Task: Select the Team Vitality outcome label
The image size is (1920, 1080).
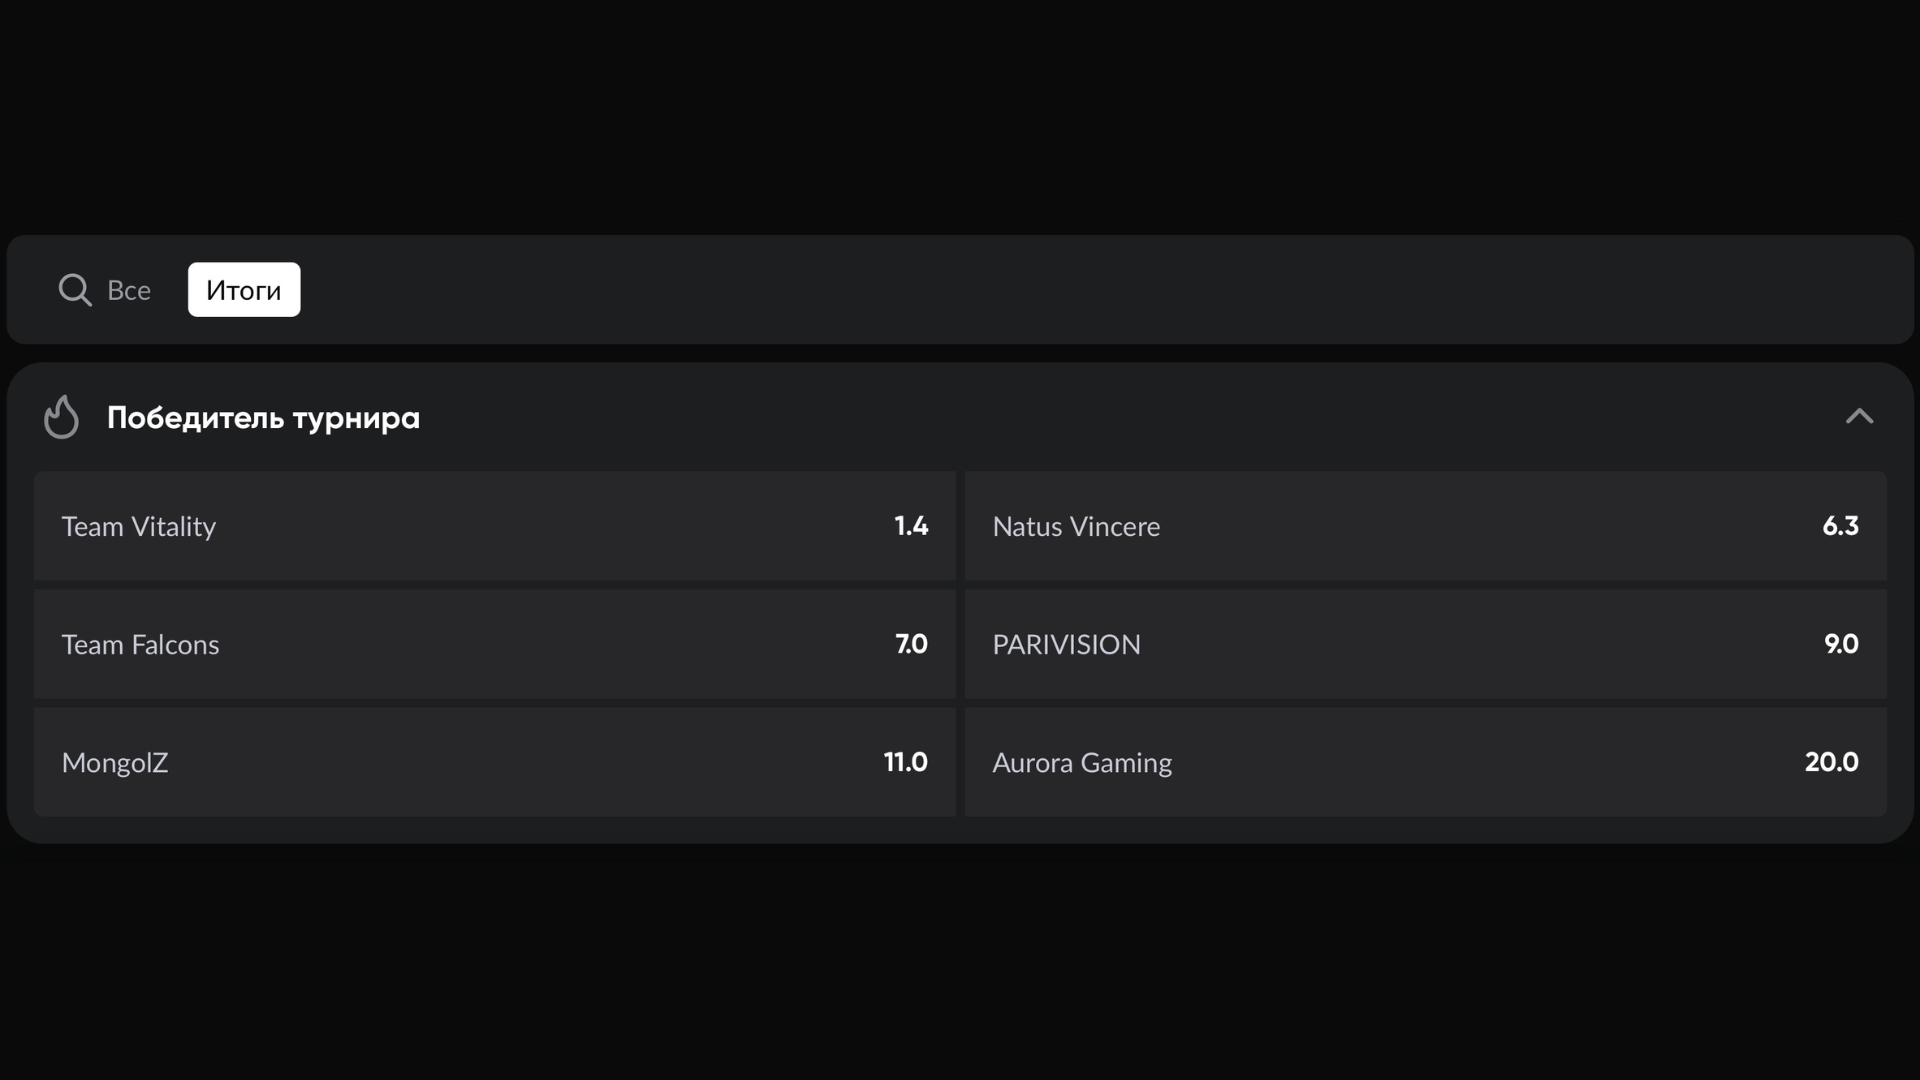Action: tap(139, 527)
